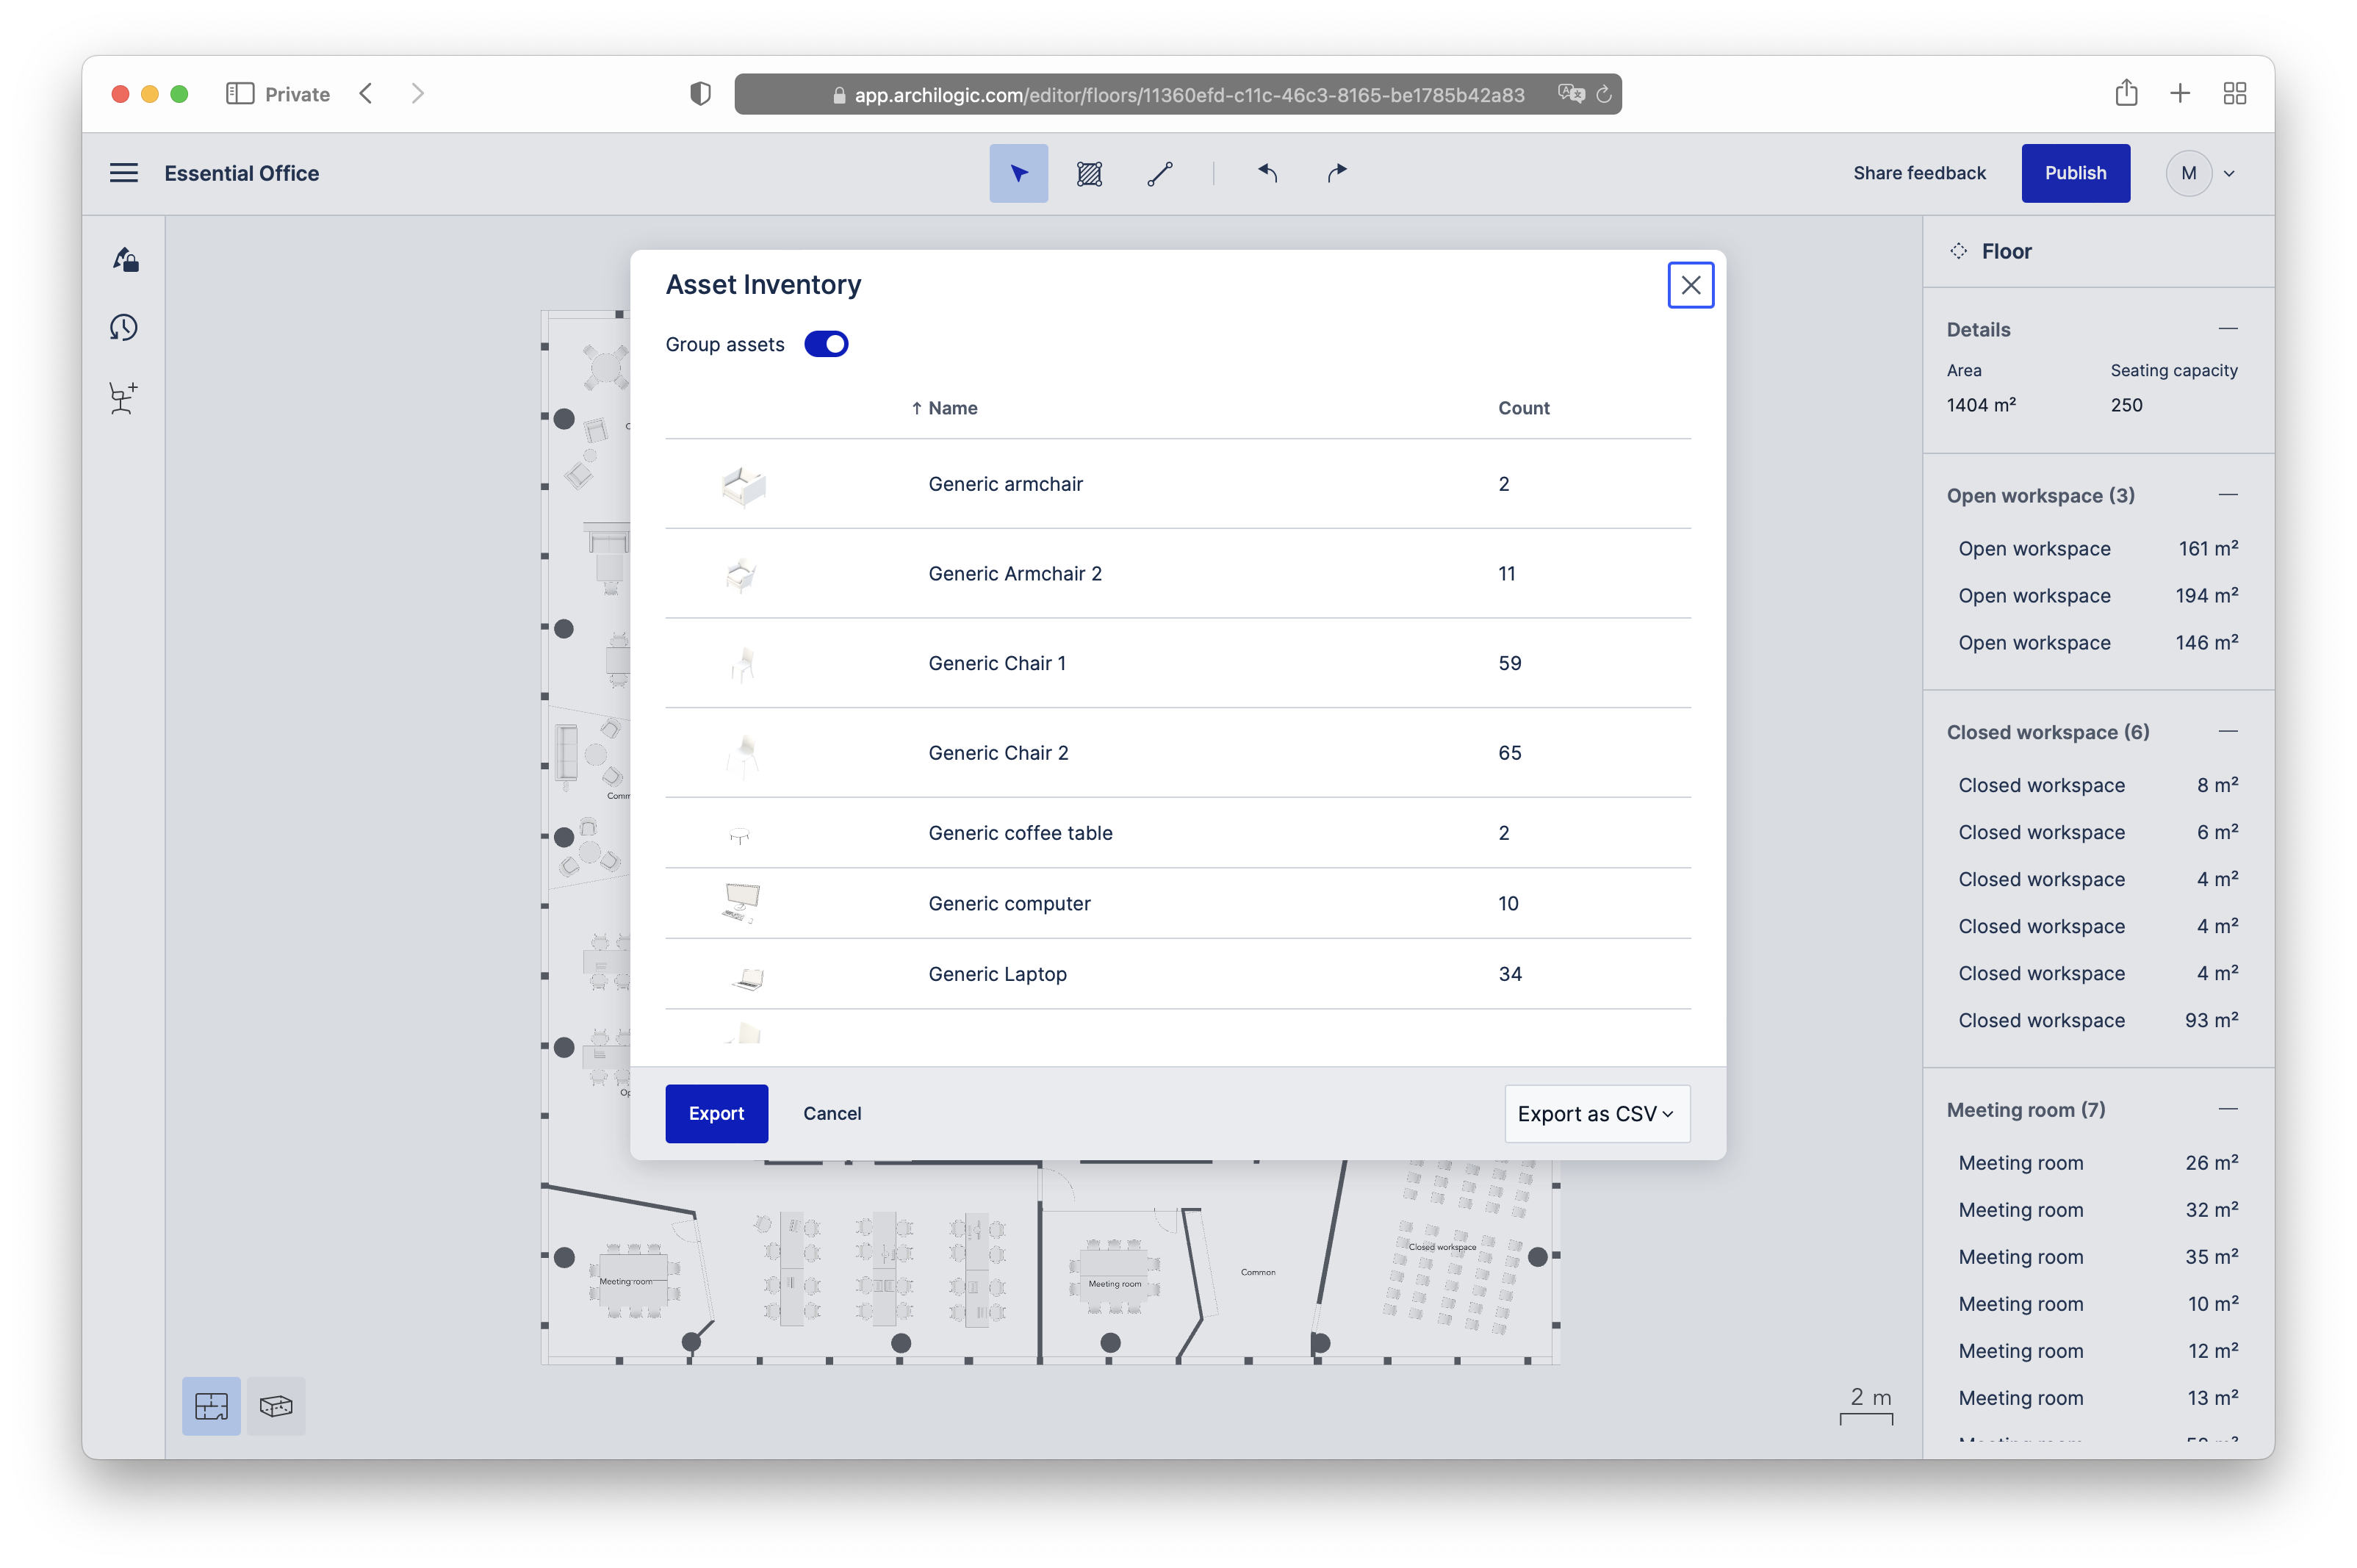Switch to 3D box view
Screen dimensions: 2357x1568
(x=276, y=1406)
